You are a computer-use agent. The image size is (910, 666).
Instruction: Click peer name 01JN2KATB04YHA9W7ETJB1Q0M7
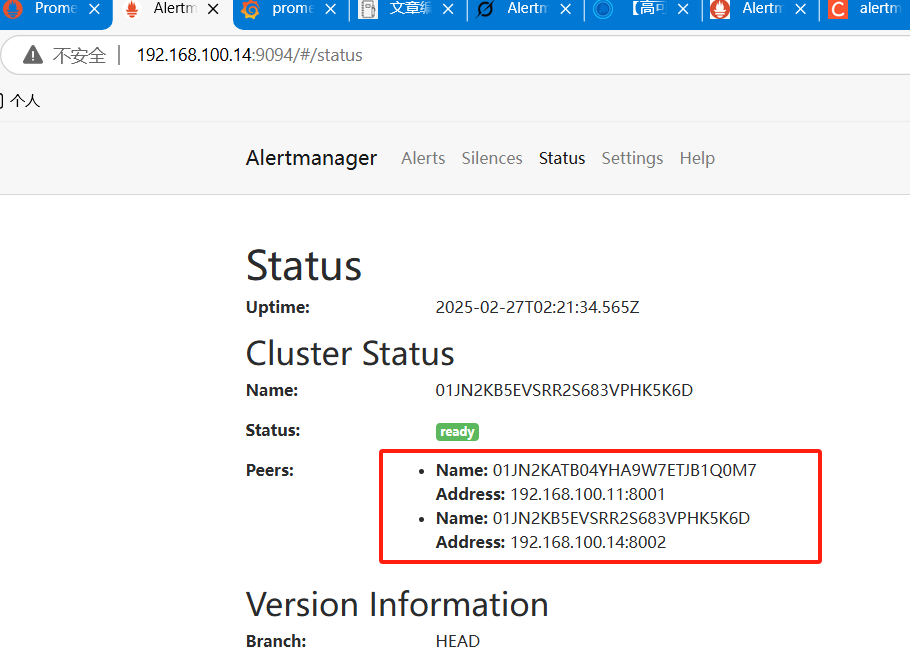[624, 470]
